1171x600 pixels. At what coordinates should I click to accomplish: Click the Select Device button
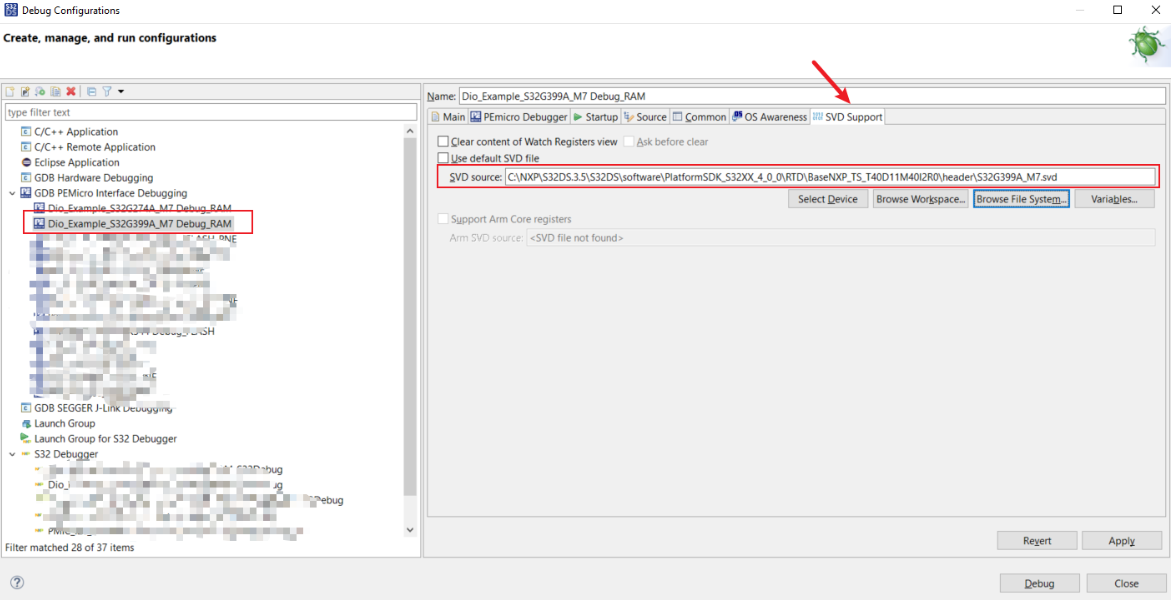click(x=829, y=200)
